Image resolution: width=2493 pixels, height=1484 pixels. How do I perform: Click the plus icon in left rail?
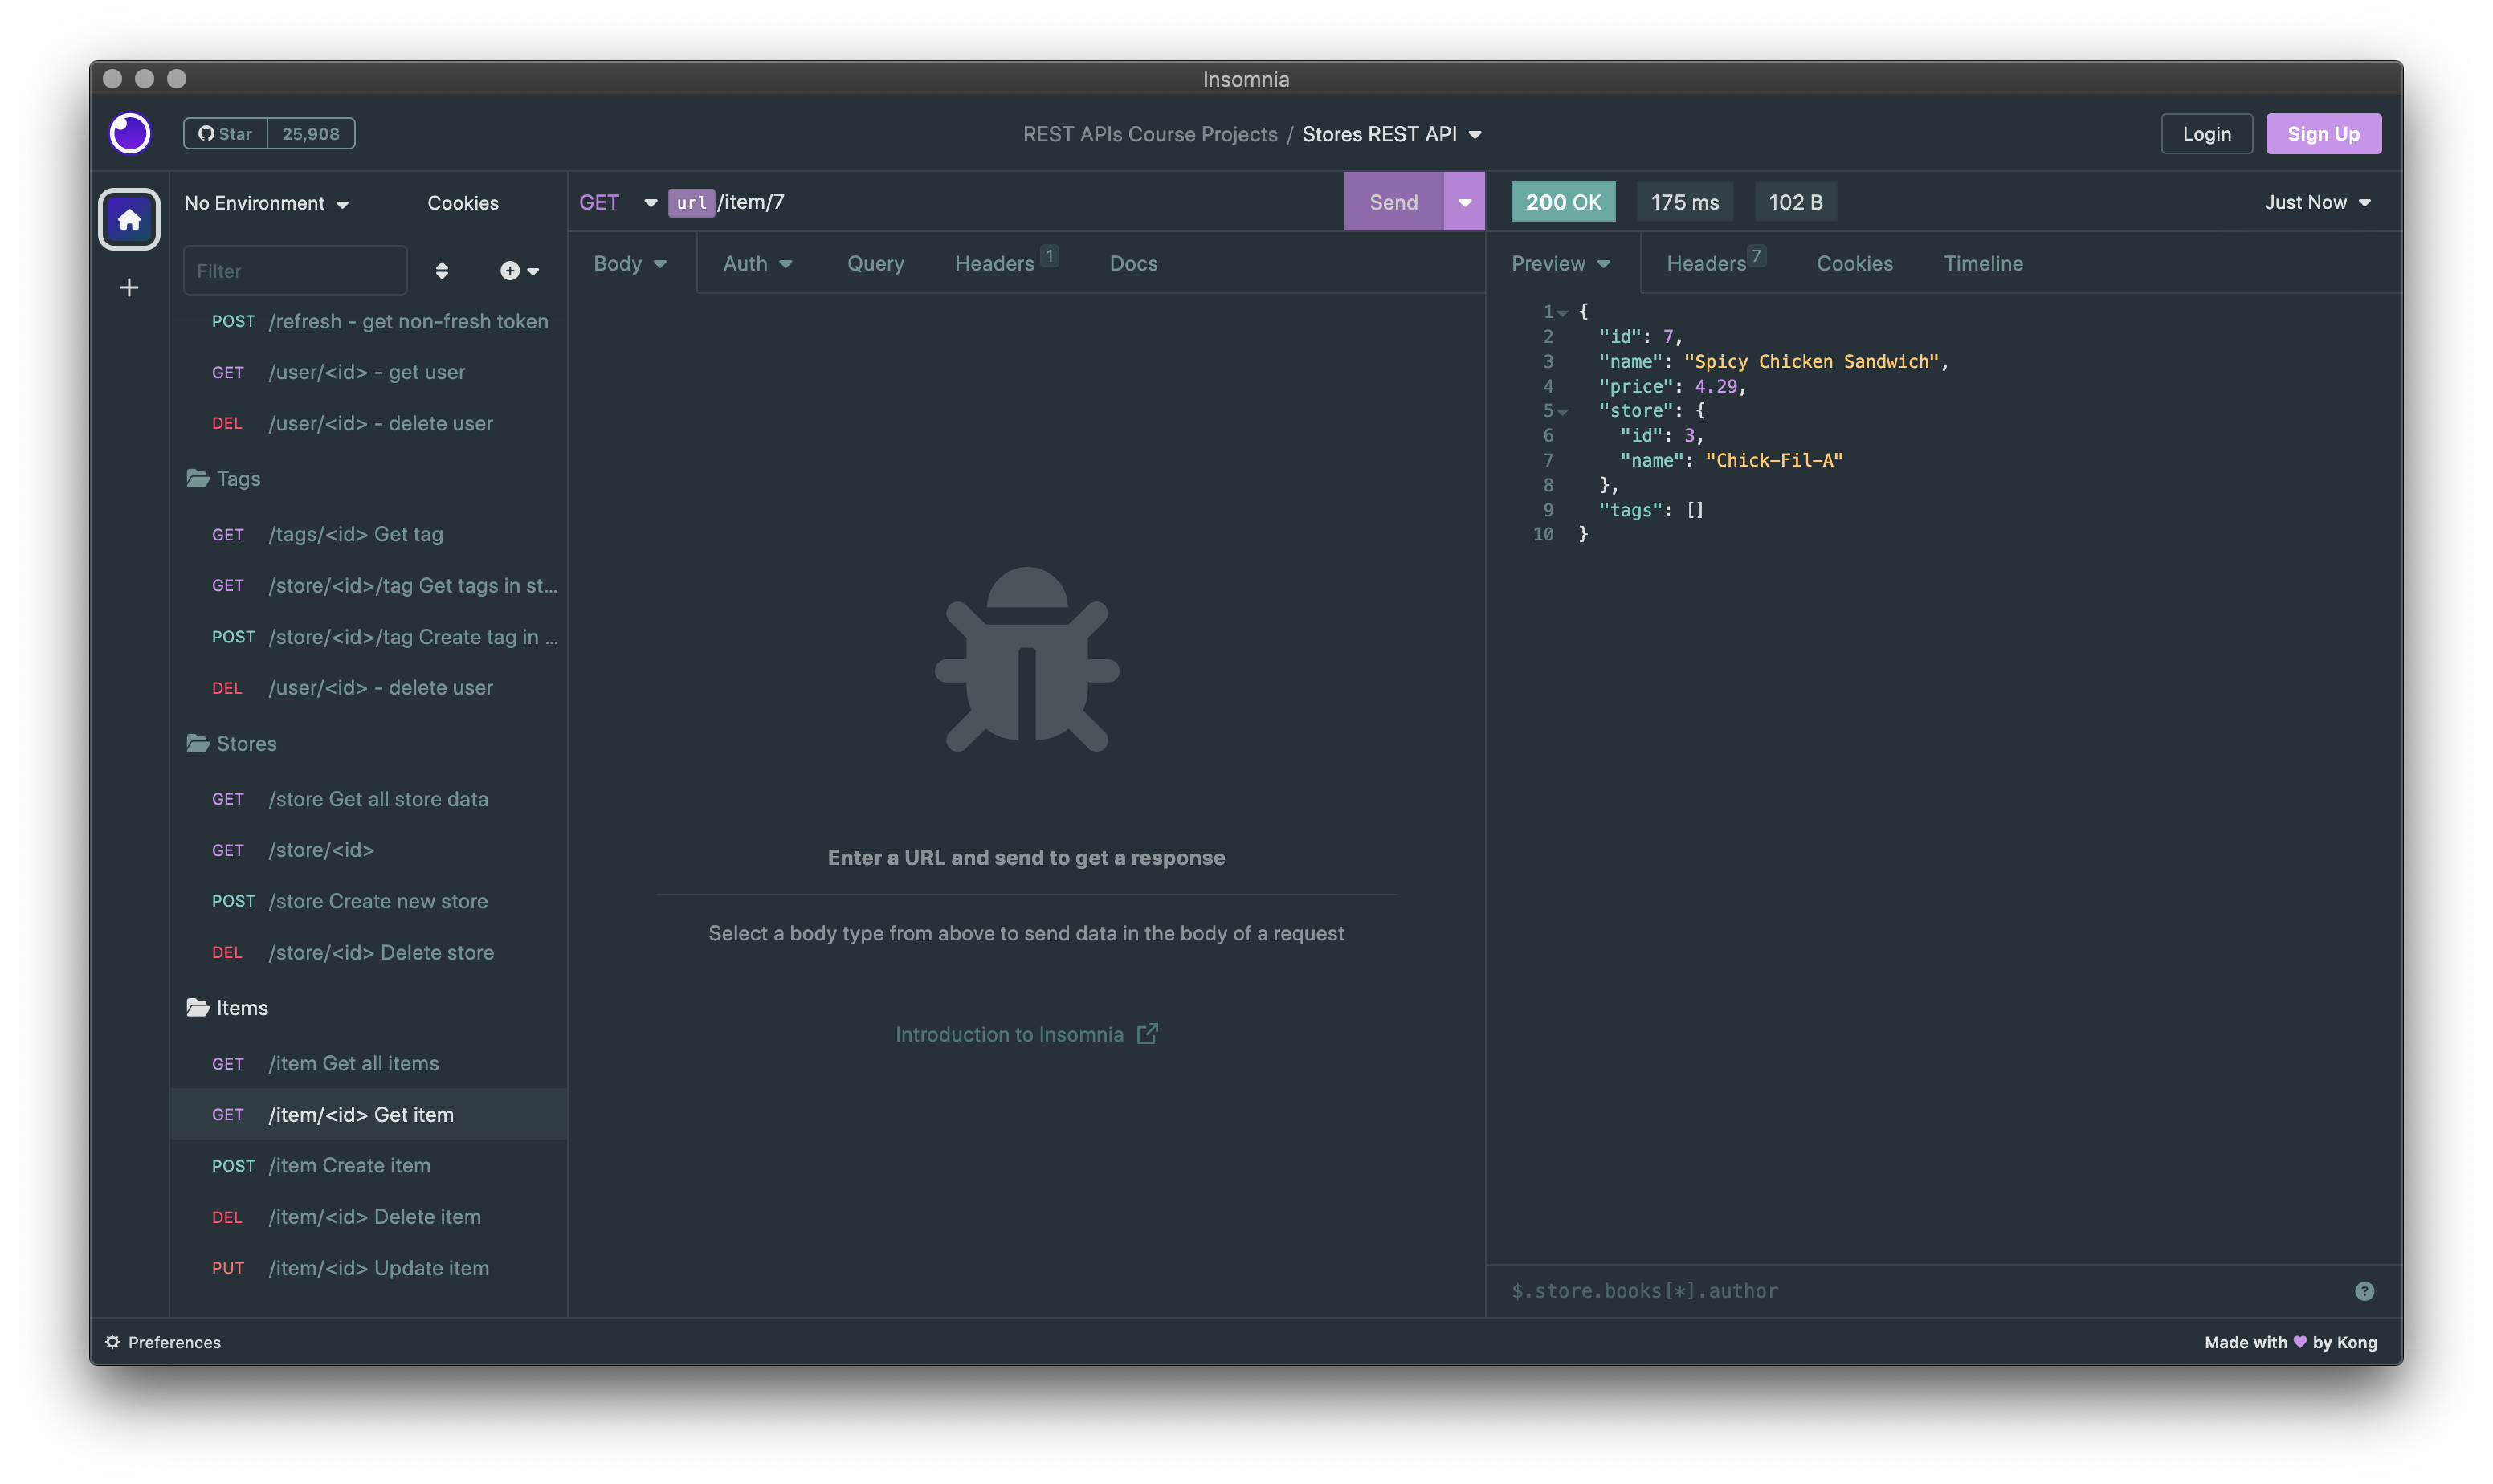(129, 288)
